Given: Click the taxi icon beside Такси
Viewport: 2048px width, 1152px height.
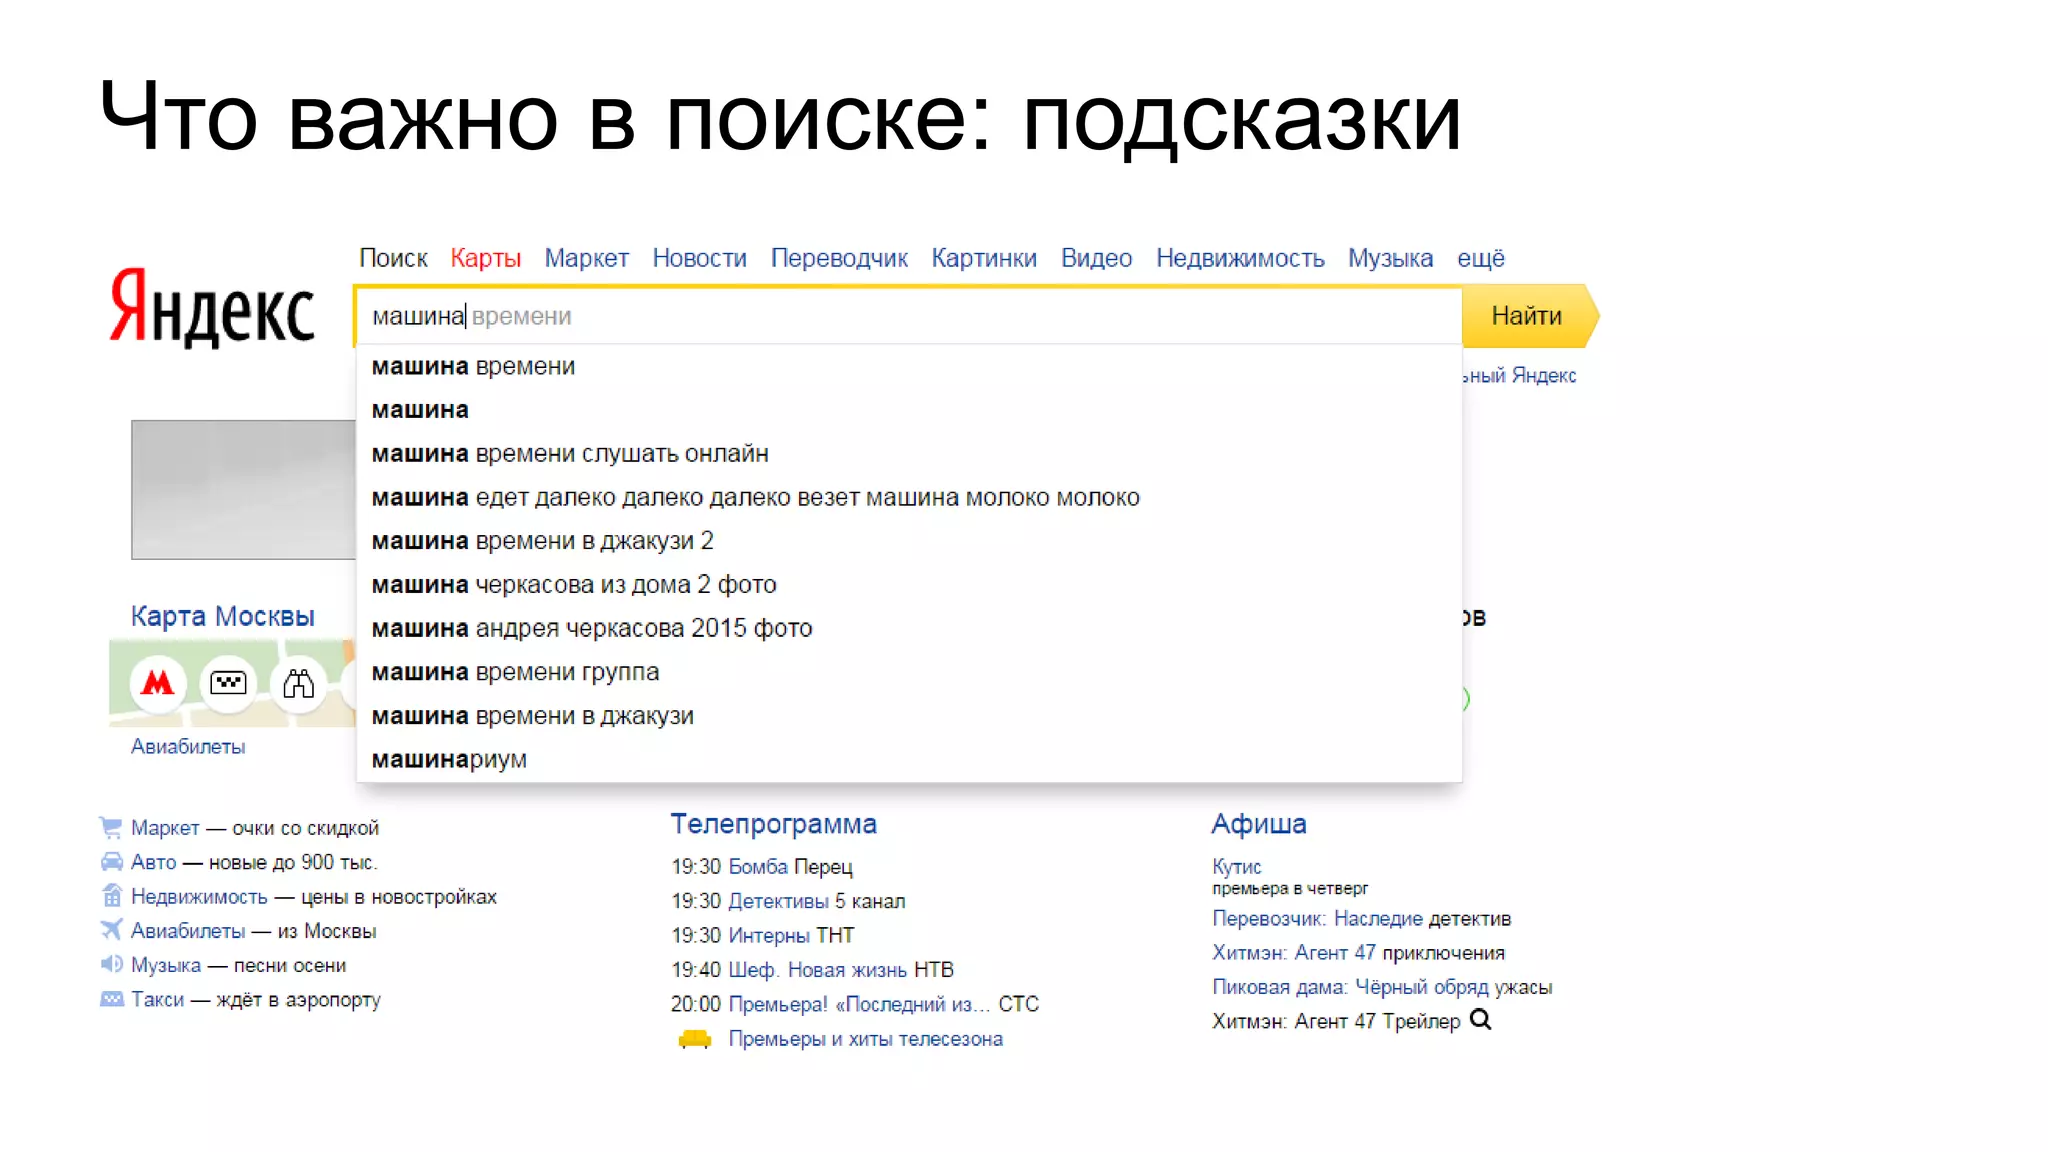Looking at the screenshot, I should tap(111, 998).
